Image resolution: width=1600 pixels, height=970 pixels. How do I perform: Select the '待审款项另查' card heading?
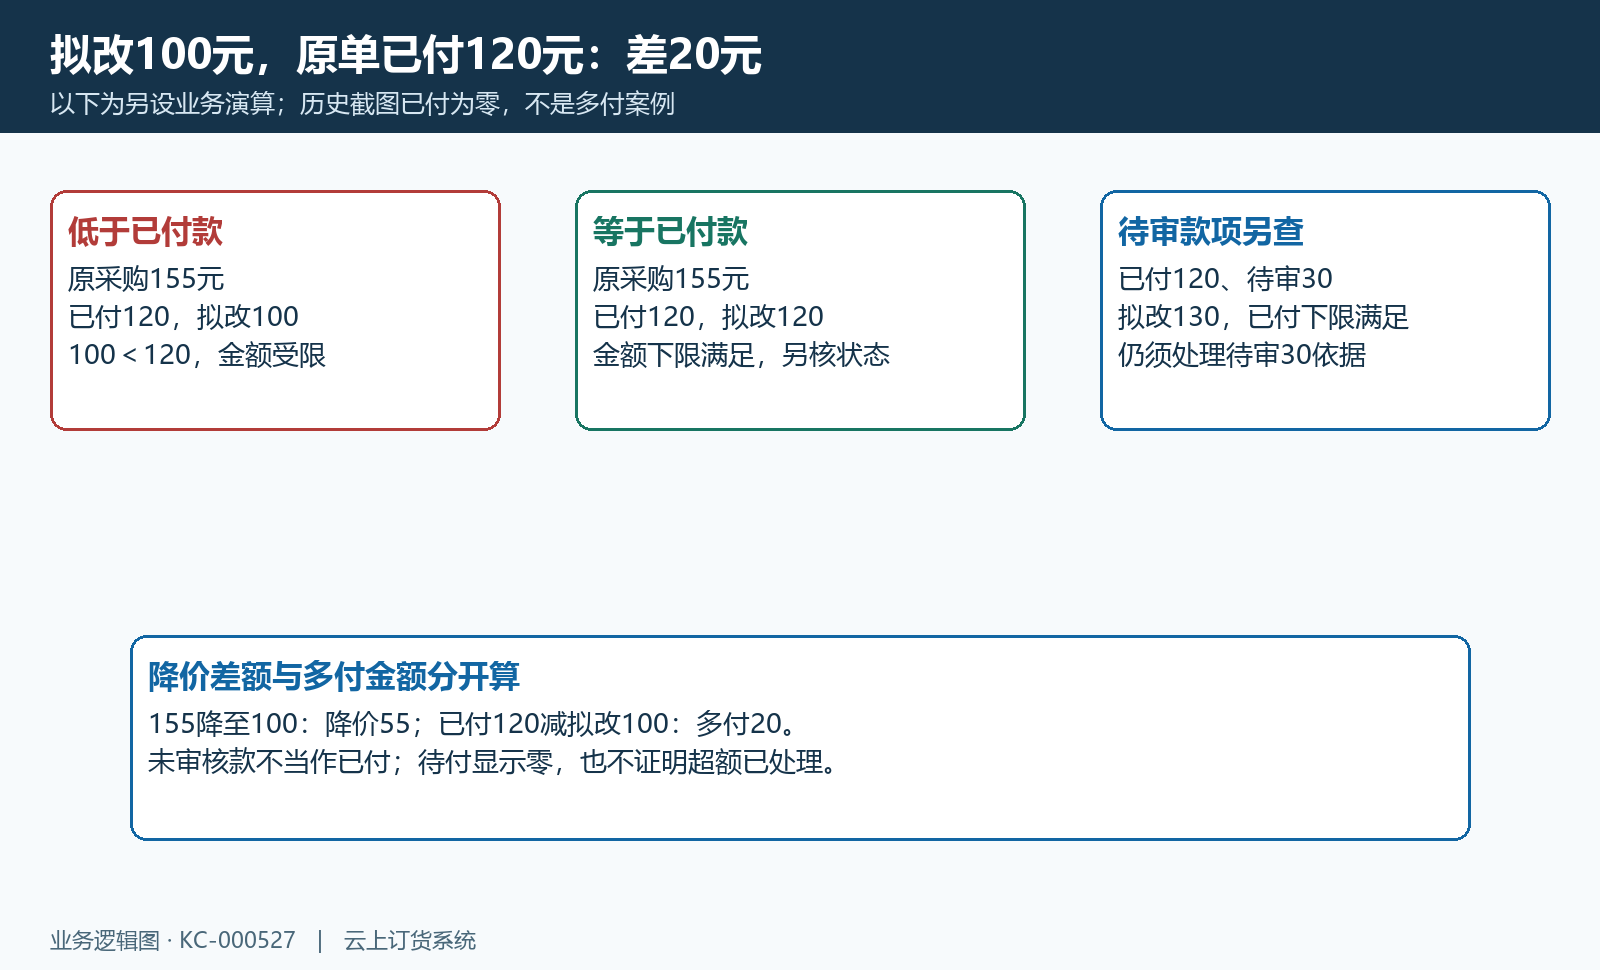tap(1211, 232)
